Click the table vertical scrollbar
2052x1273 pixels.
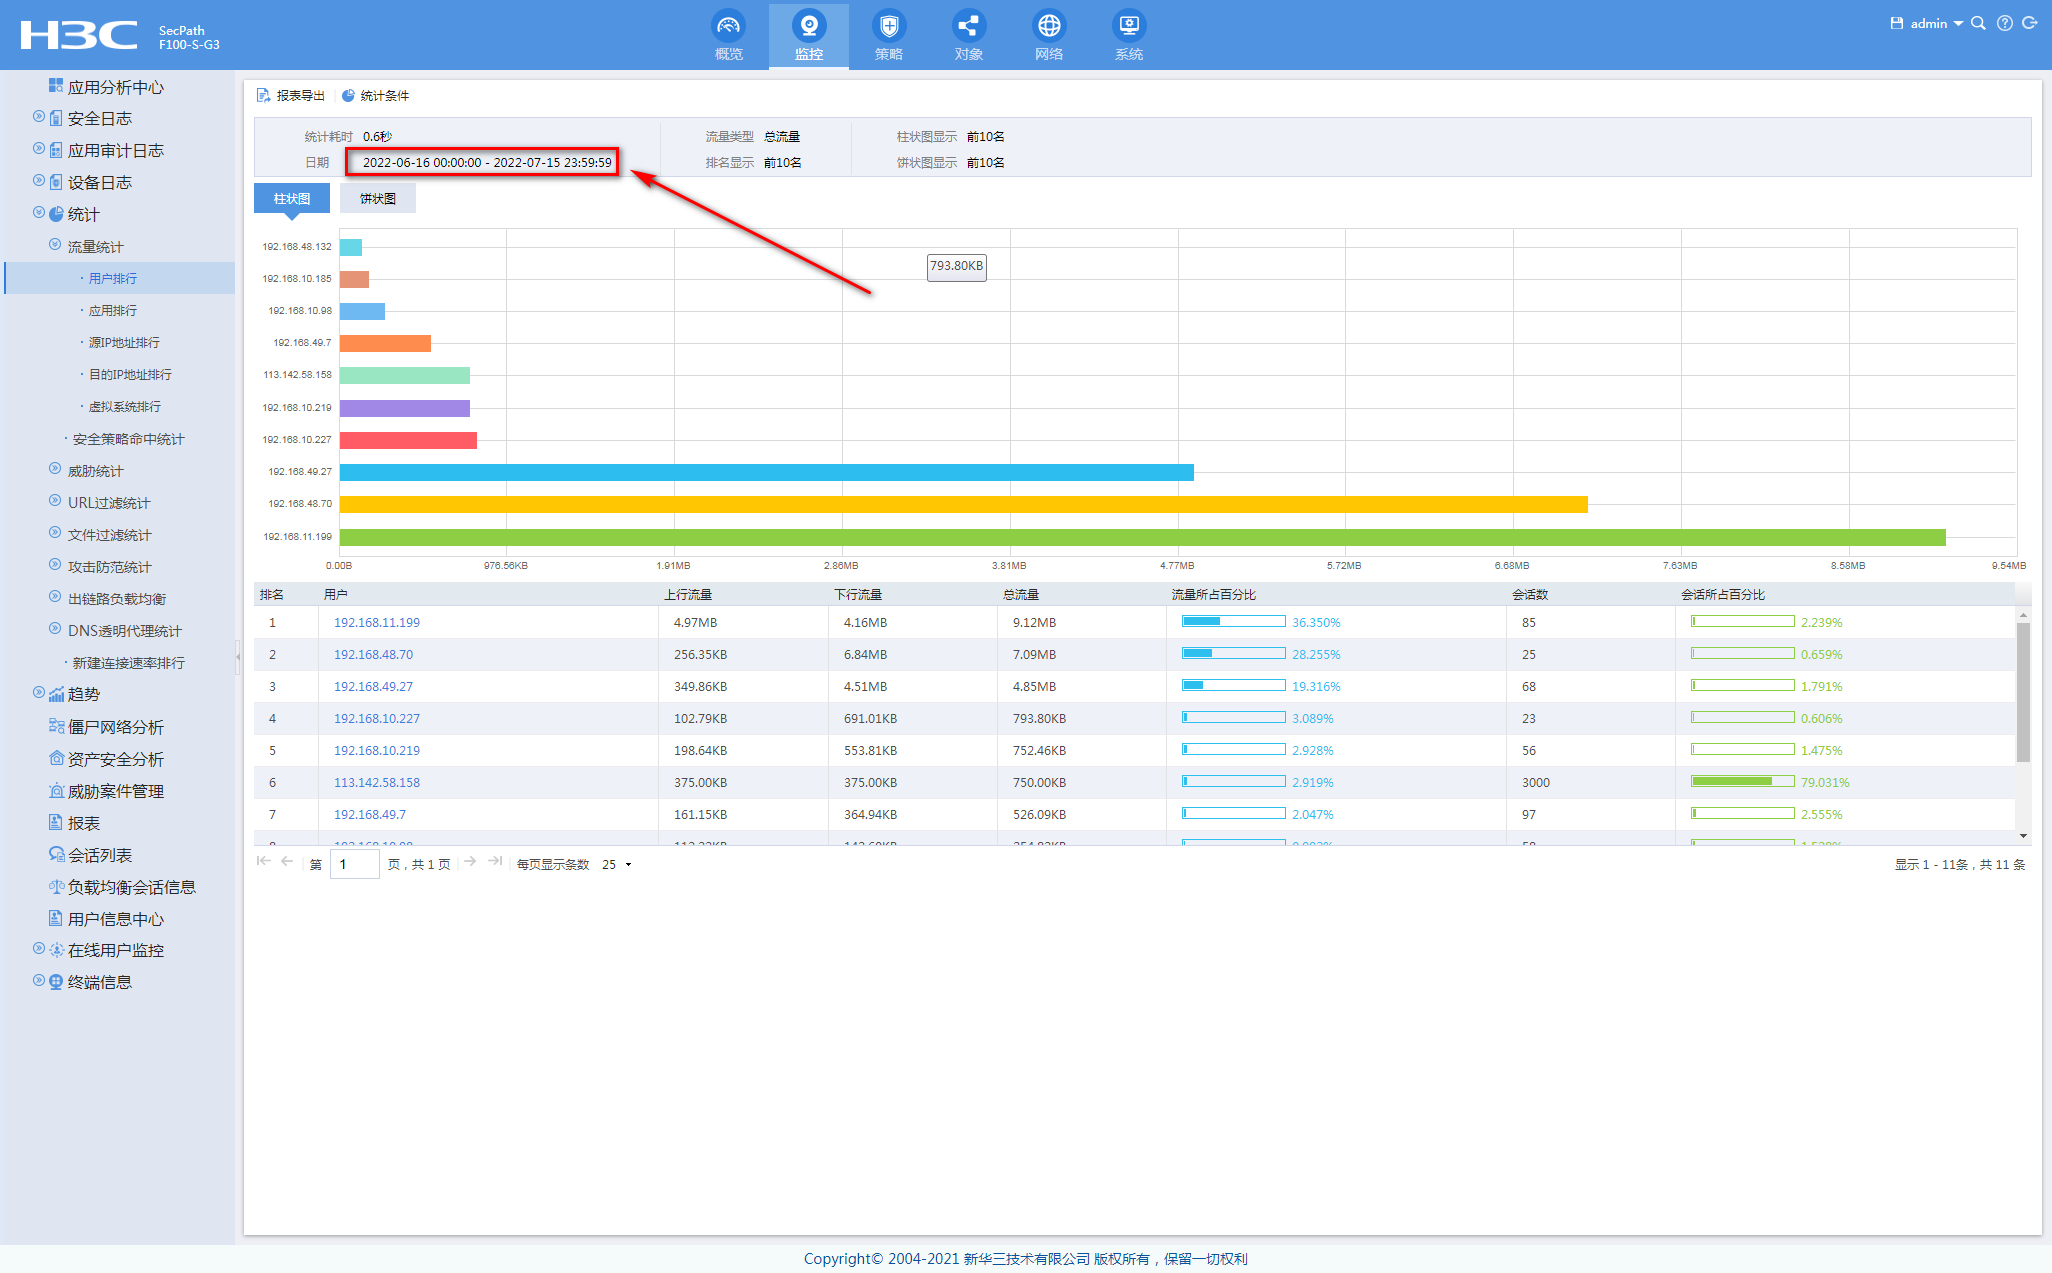pyautogui.click(x=2023, y=690)
